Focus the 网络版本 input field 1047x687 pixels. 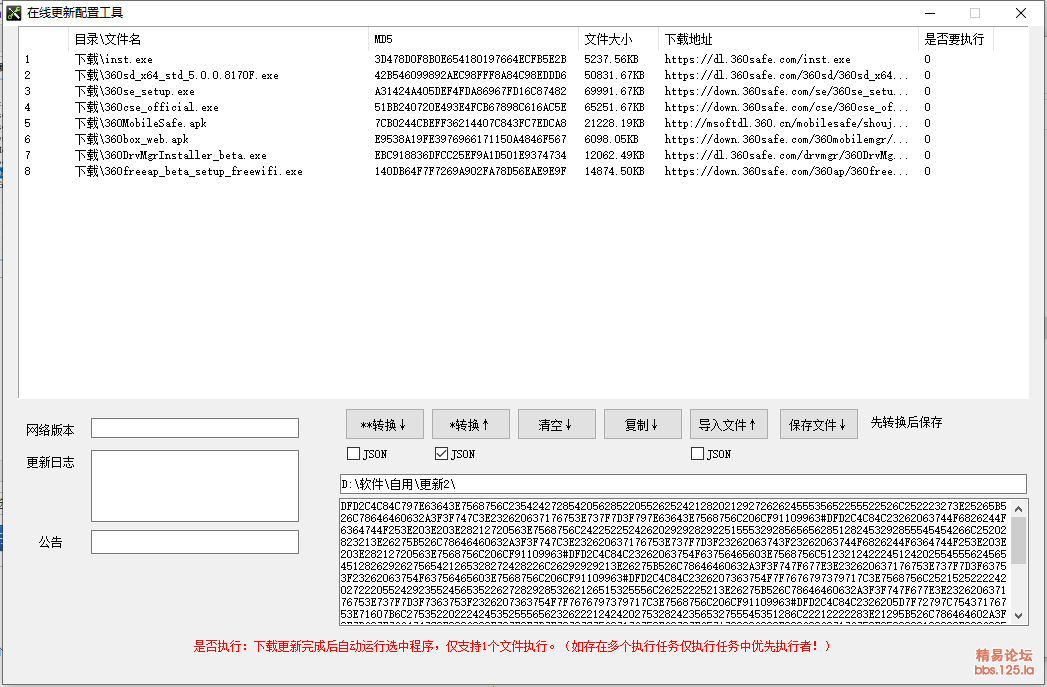pos(195,428)
